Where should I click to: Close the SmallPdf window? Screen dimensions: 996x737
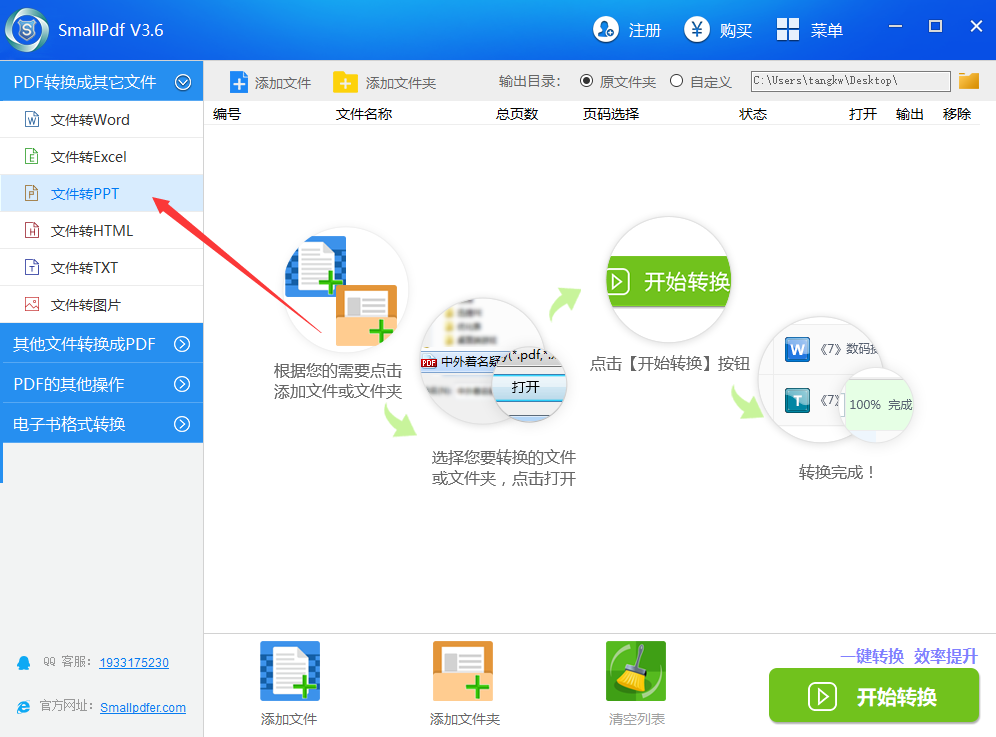pyautogui.click(x=976, y=26)
